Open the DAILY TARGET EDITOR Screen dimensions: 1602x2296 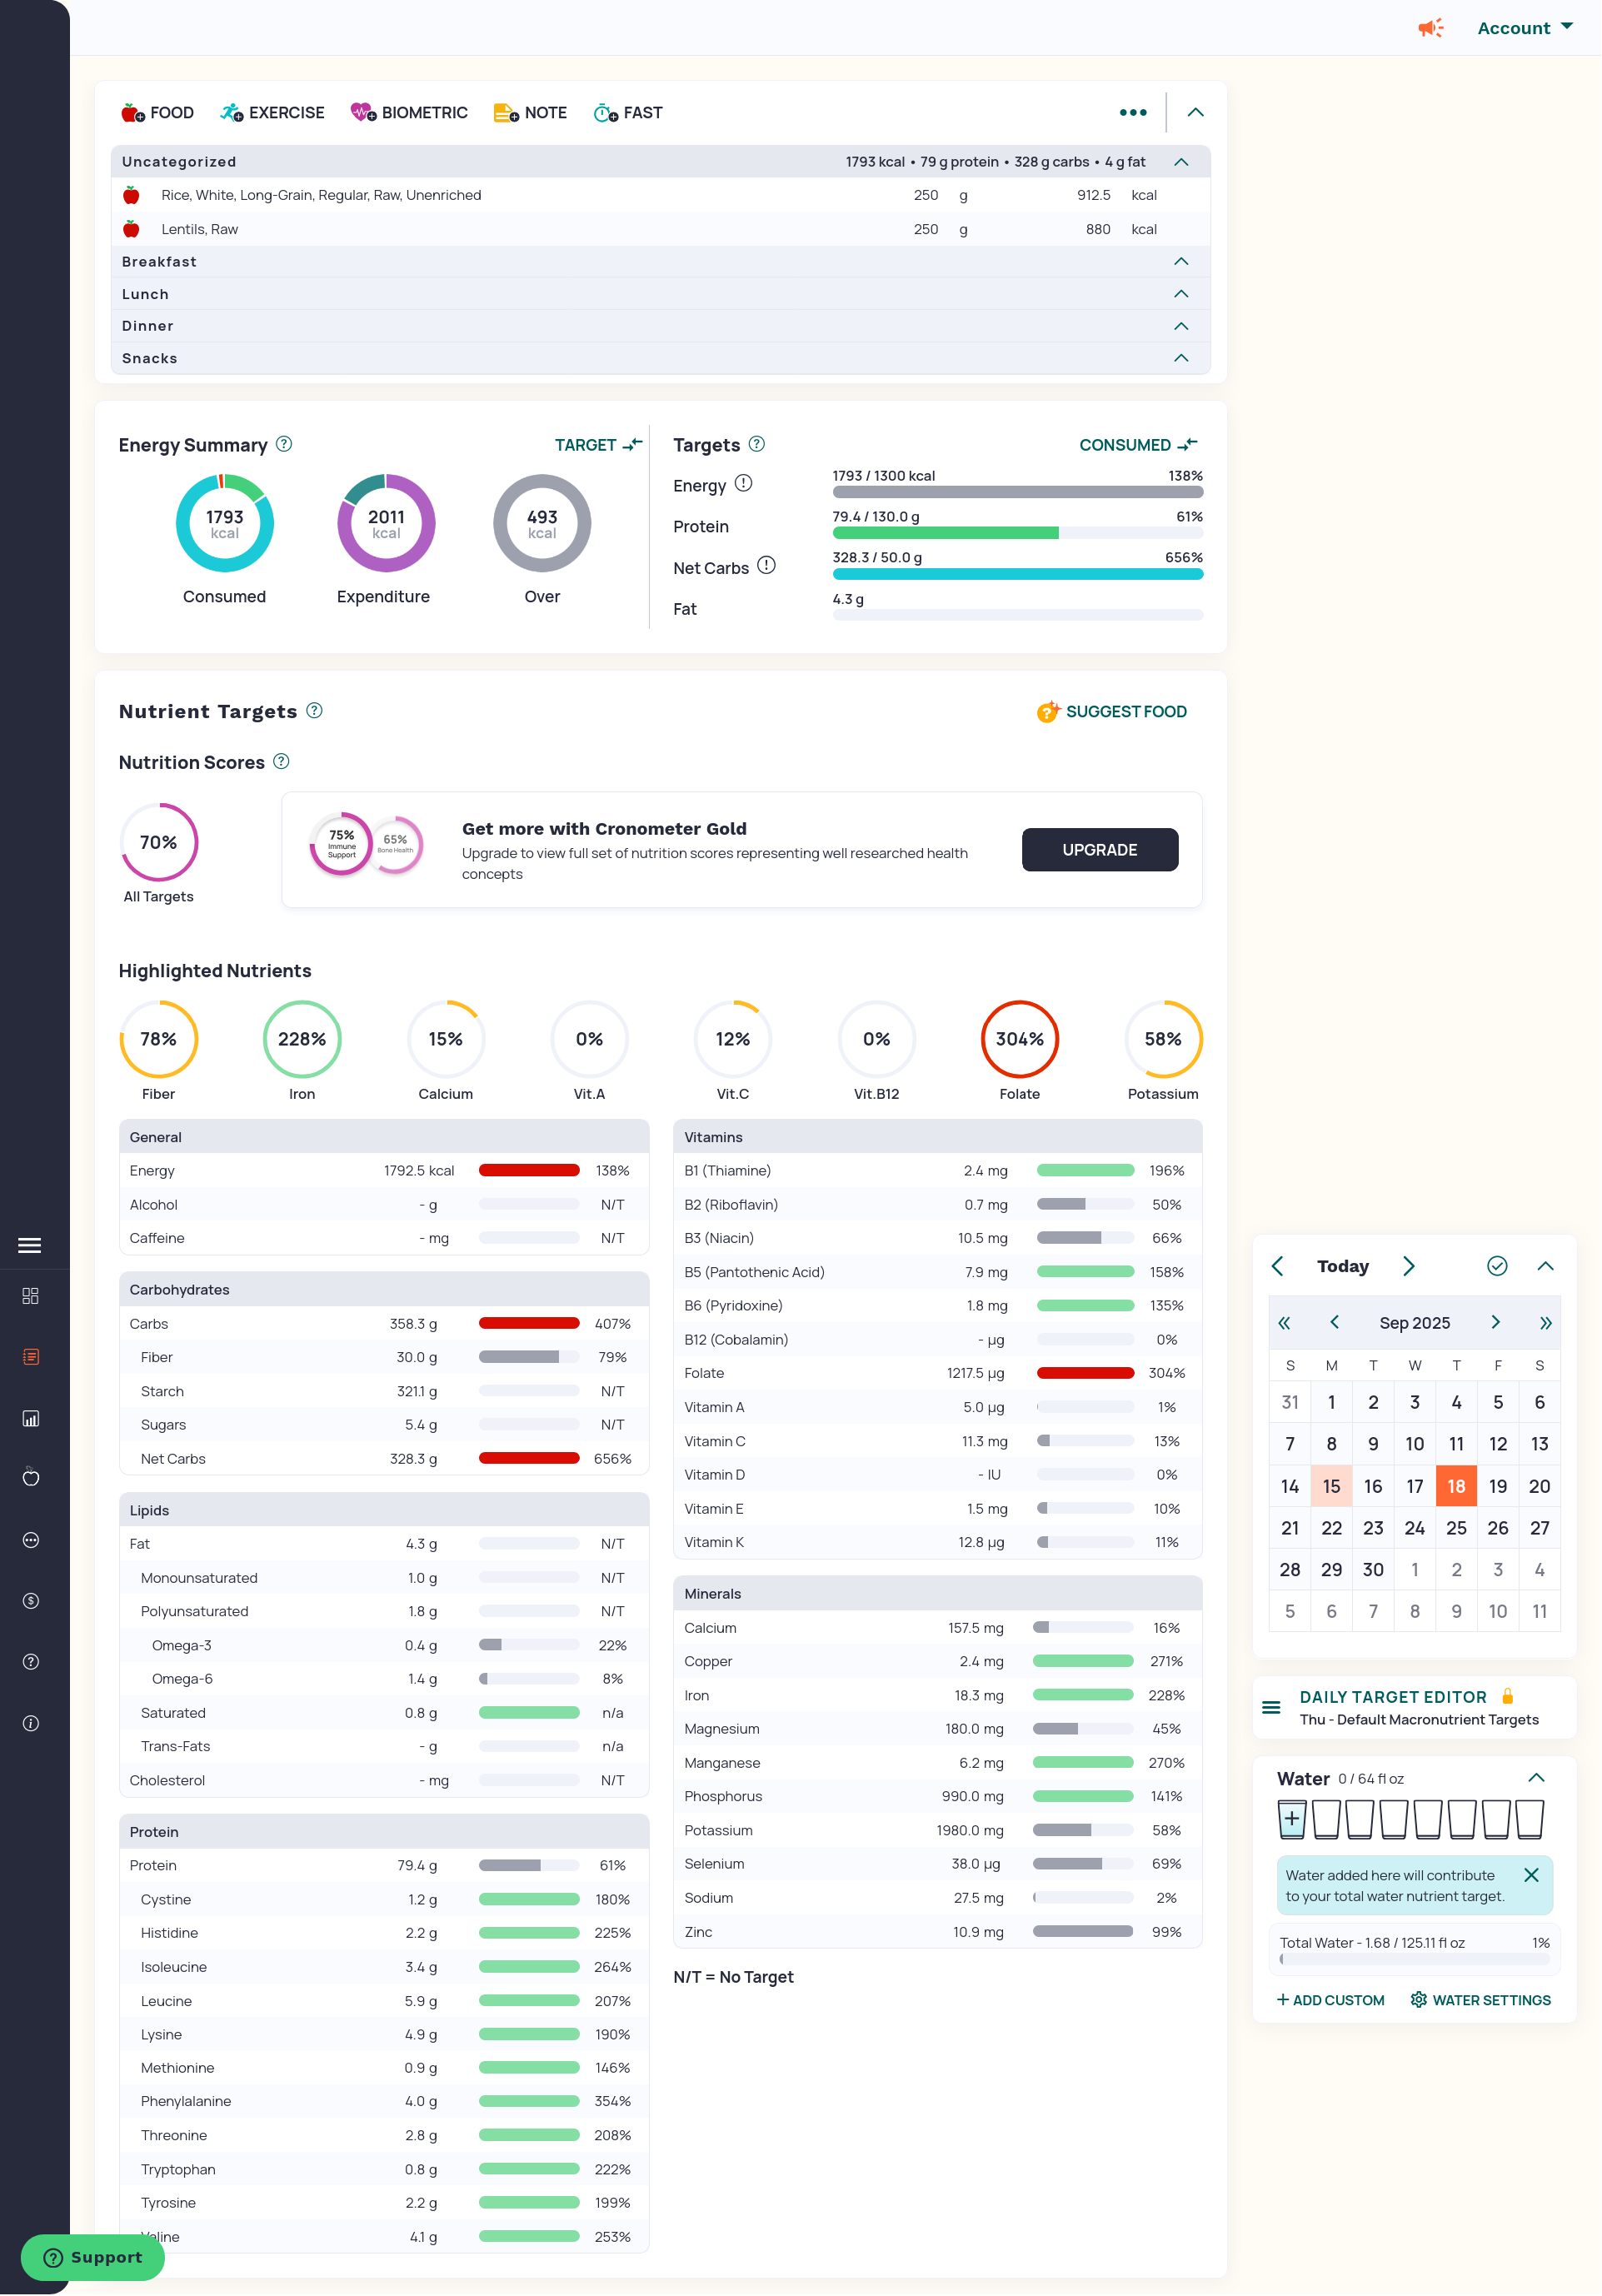1414,1707
